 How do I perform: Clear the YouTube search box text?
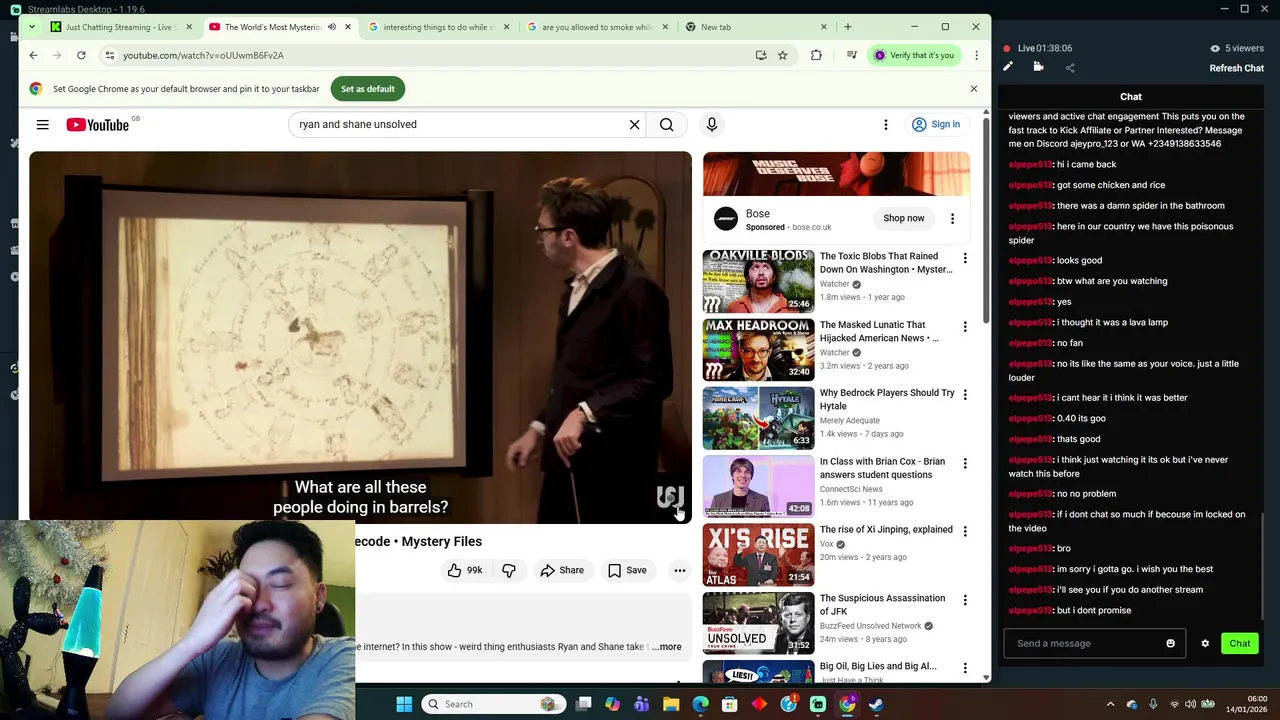[x=634, y=124]
